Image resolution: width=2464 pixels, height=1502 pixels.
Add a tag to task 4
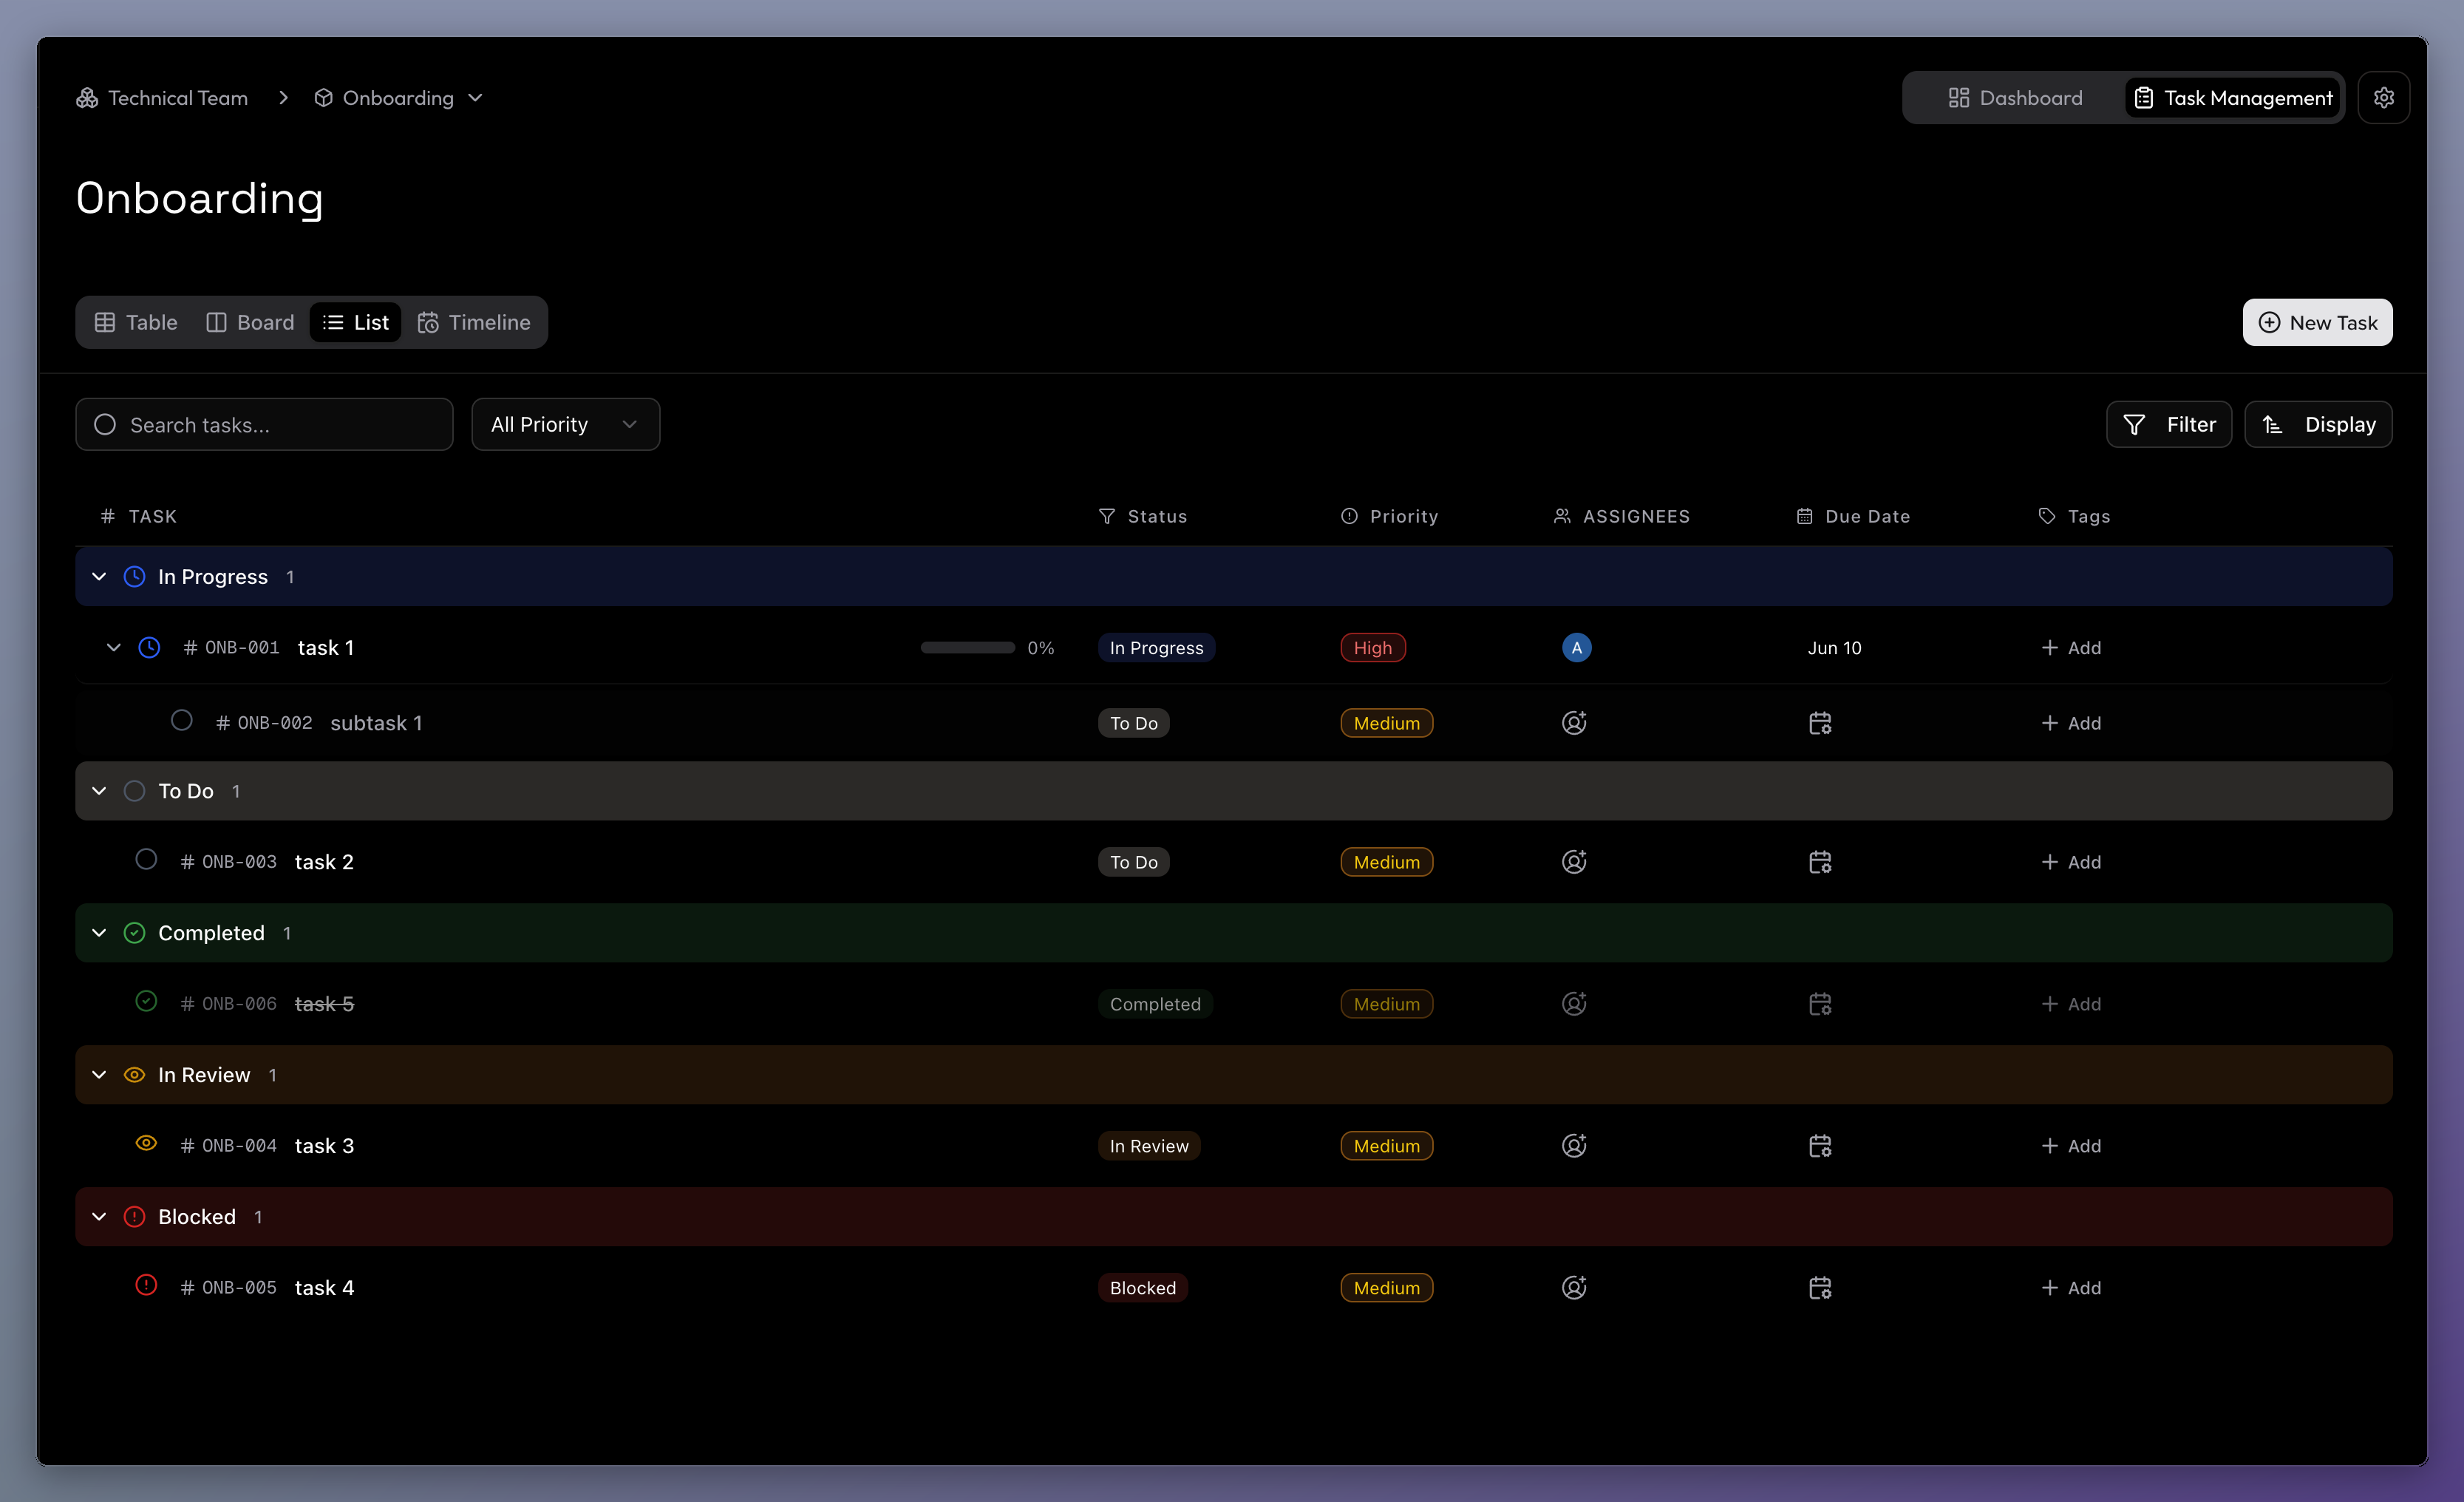pyautogui.click(x=2071, y=1288)
